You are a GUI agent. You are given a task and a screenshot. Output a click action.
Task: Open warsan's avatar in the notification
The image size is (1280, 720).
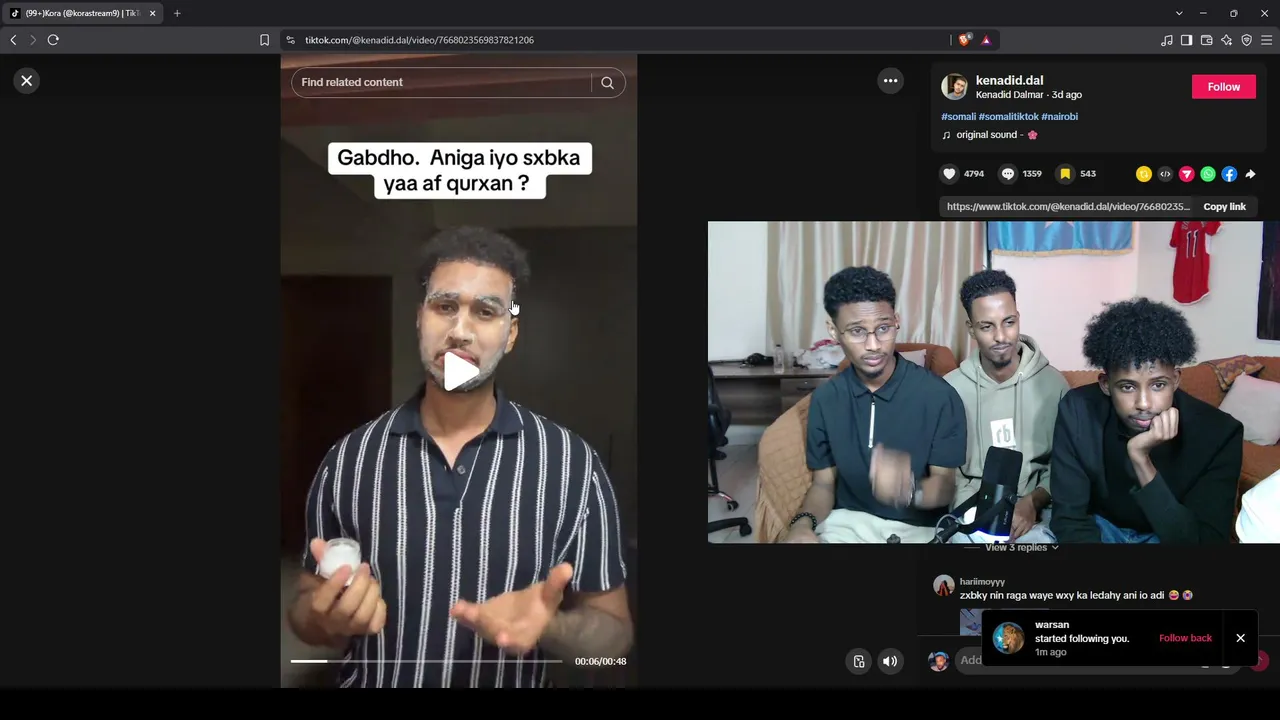tap(1008, 638)
